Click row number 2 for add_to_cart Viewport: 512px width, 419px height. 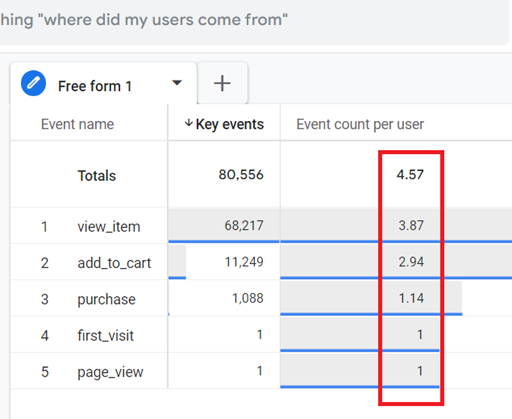point(45,263)
